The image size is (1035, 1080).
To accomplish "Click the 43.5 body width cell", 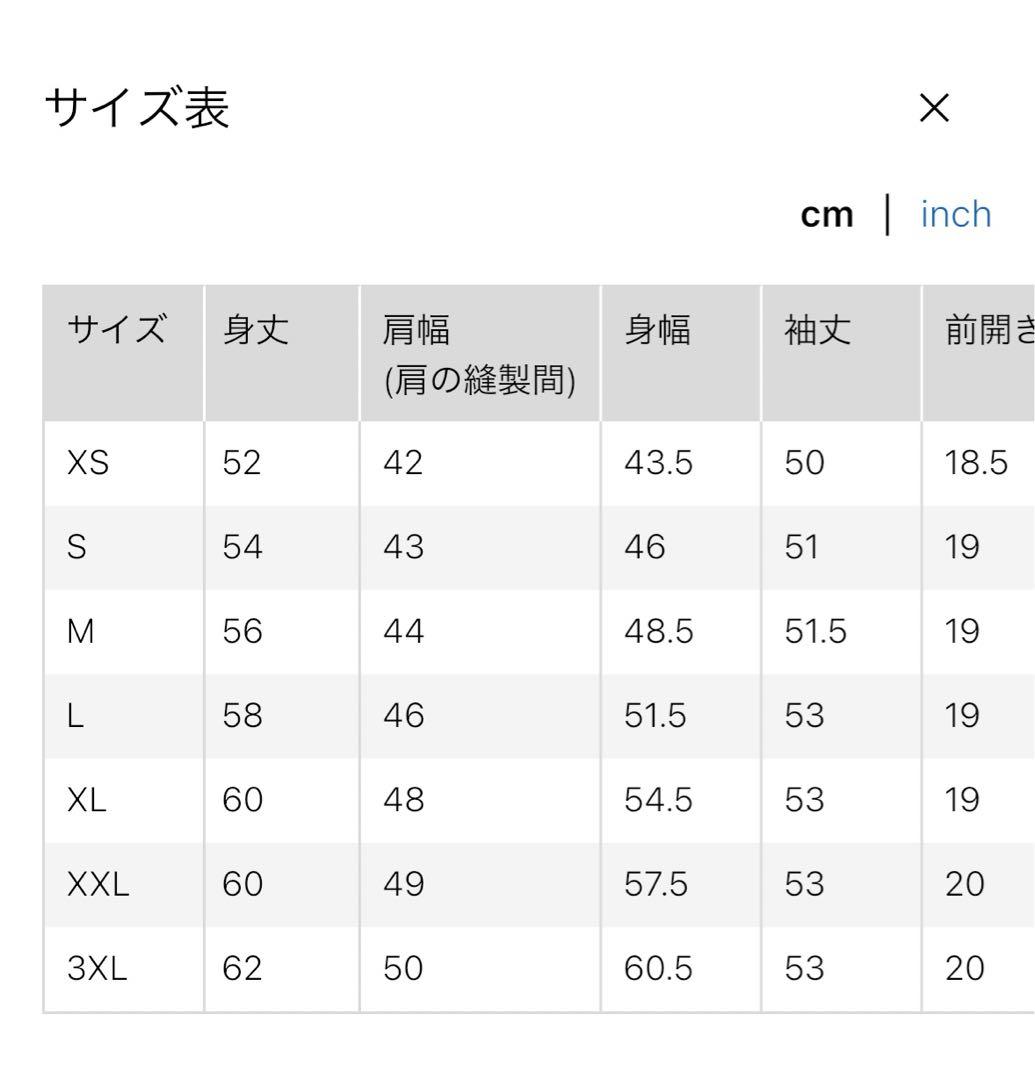I will 658,464.
